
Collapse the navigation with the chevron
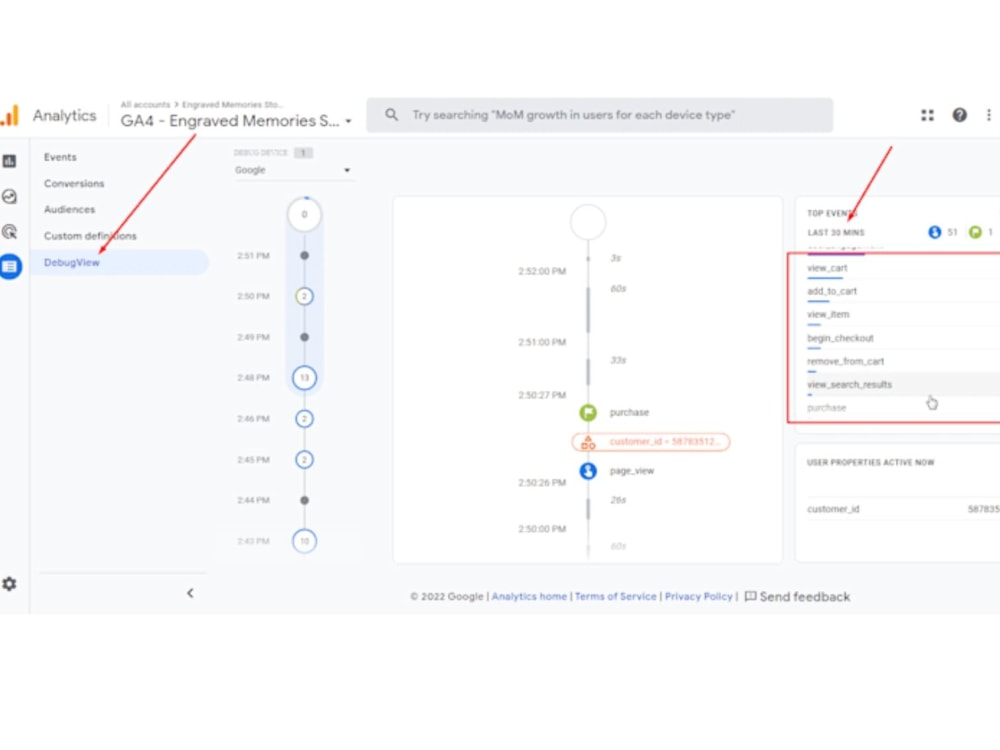coord(190,592)
